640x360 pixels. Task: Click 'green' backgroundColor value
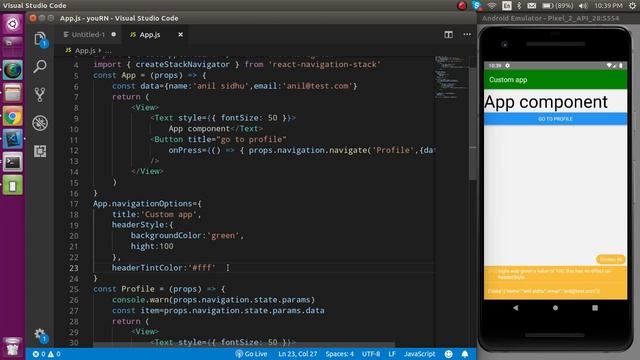223,236
